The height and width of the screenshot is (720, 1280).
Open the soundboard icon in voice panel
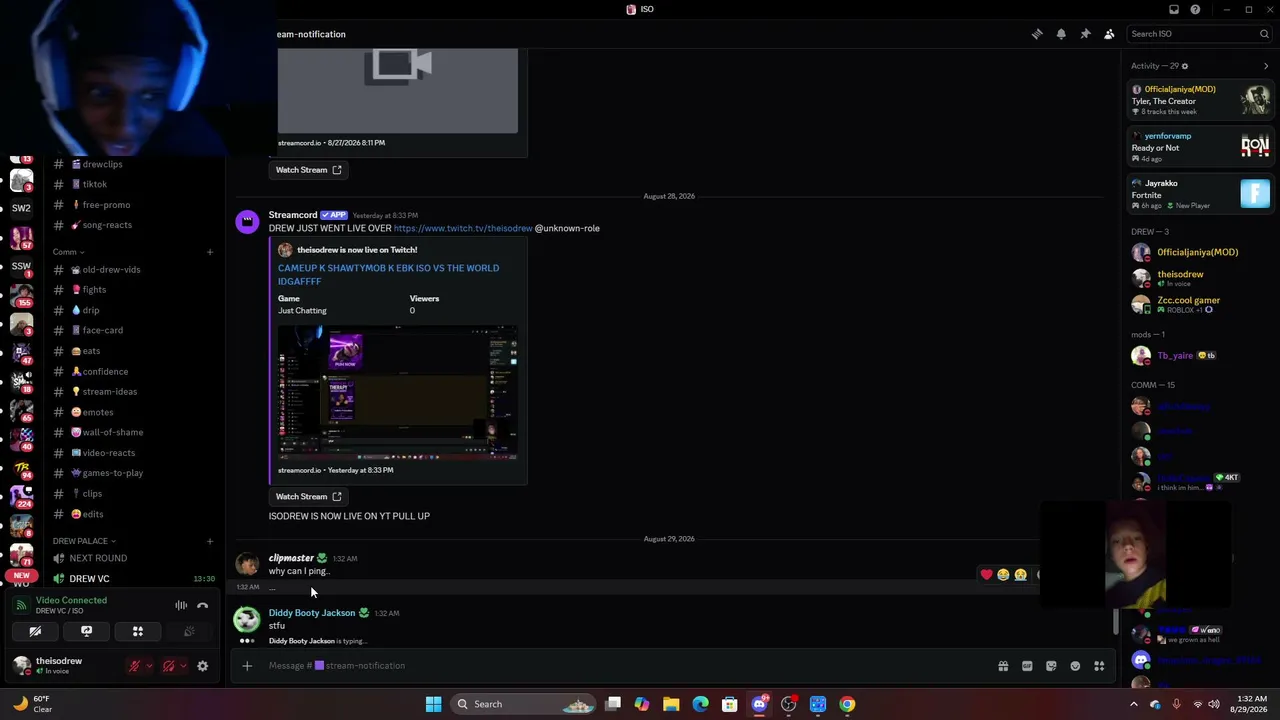click(189, 631)
